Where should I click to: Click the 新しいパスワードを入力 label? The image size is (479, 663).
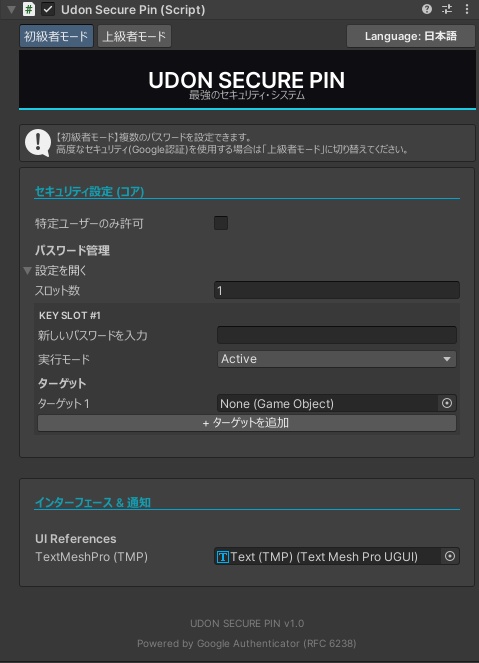tap(93, 335)
